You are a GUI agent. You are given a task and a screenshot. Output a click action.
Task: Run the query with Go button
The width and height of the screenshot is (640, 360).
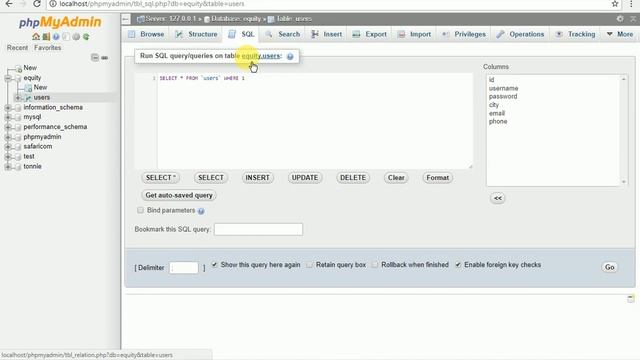(x=609, y=267)
